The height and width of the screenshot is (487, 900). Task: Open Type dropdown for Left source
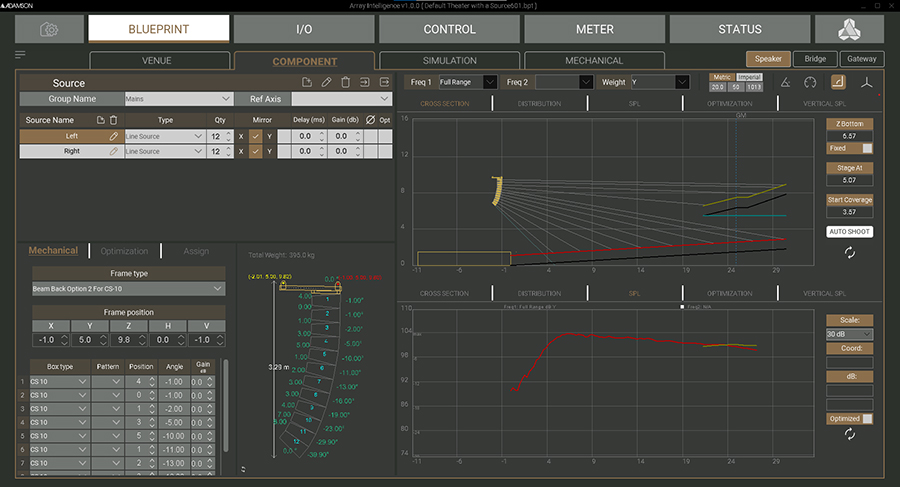[x=165, y=136]
